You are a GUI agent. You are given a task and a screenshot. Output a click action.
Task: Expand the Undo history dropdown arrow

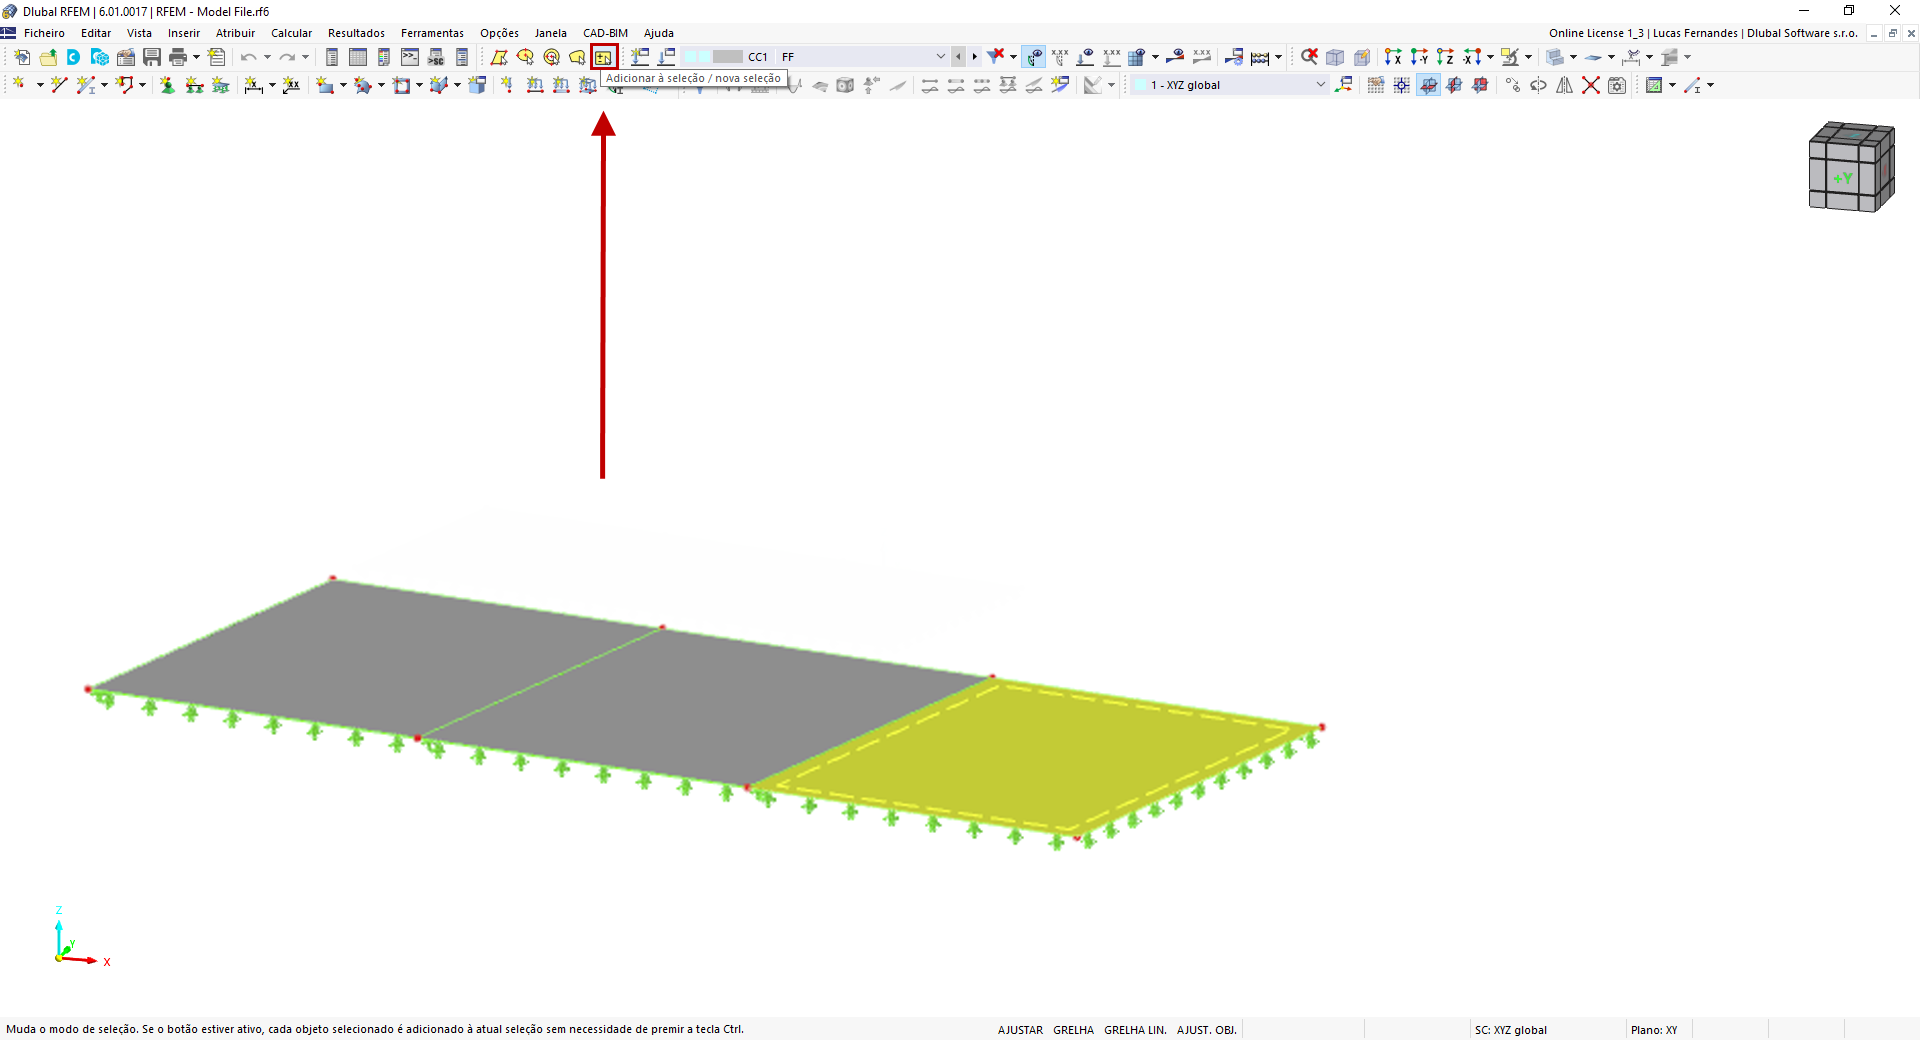(267, 57)
